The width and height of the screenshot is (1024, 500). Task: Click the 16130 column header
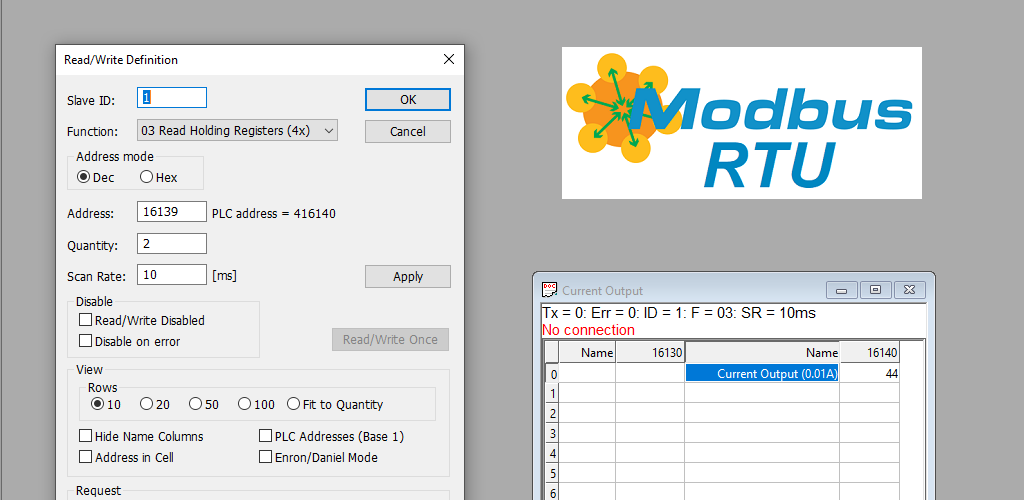pos(650,352)
